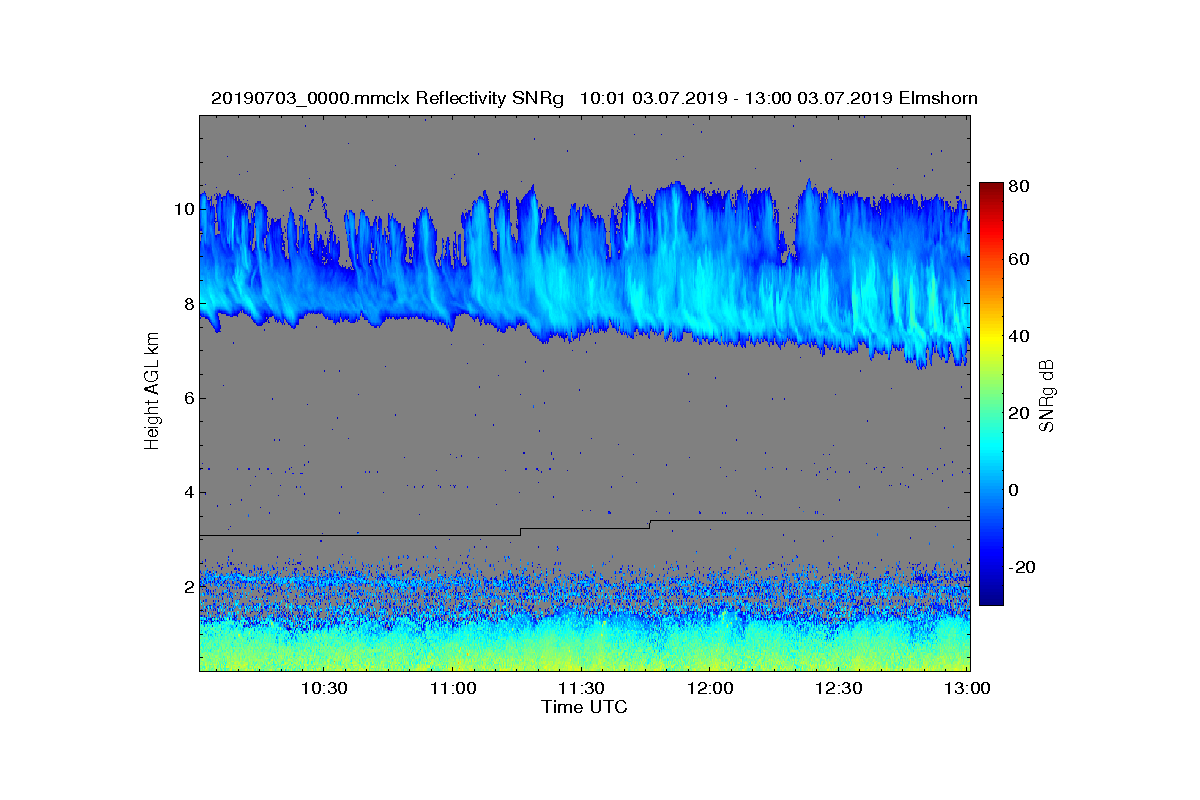Click the '10:30' time tick label
This screenshot has height=800, width=1200.
pos(323,689)
